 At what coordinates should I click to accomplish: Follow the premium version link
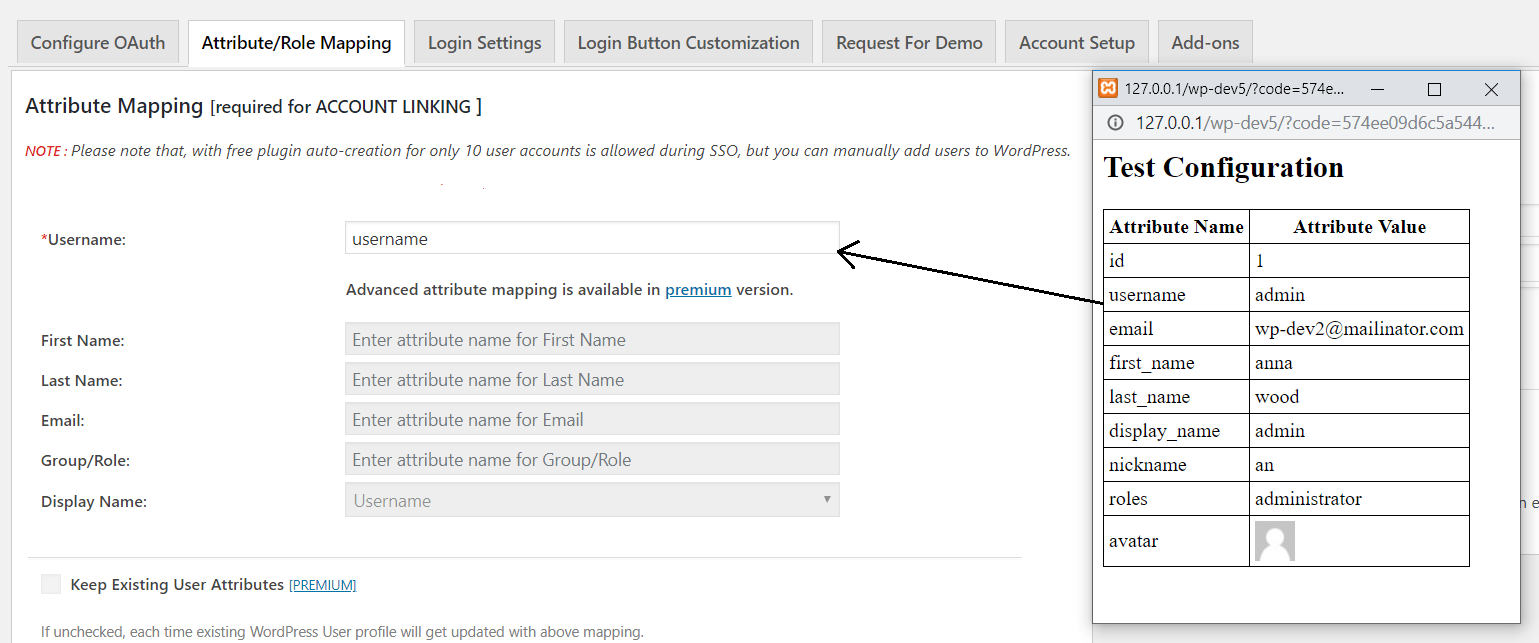[698, 290]
